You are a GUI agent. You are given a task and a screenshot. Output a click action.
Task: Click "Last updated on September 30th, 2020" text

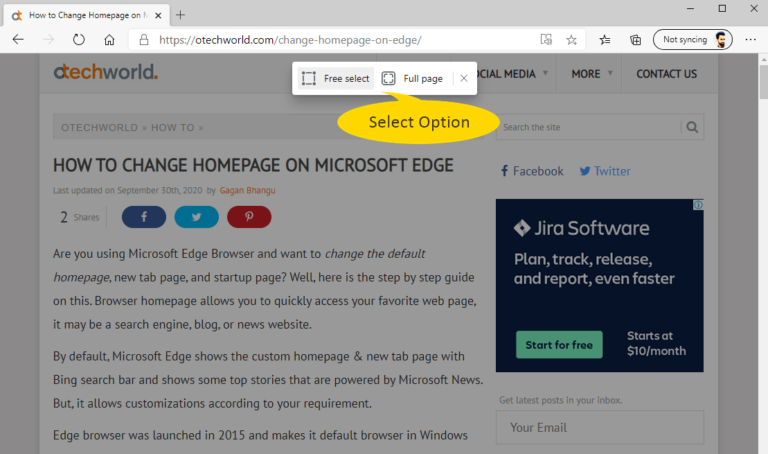click(x=127, y=191)
